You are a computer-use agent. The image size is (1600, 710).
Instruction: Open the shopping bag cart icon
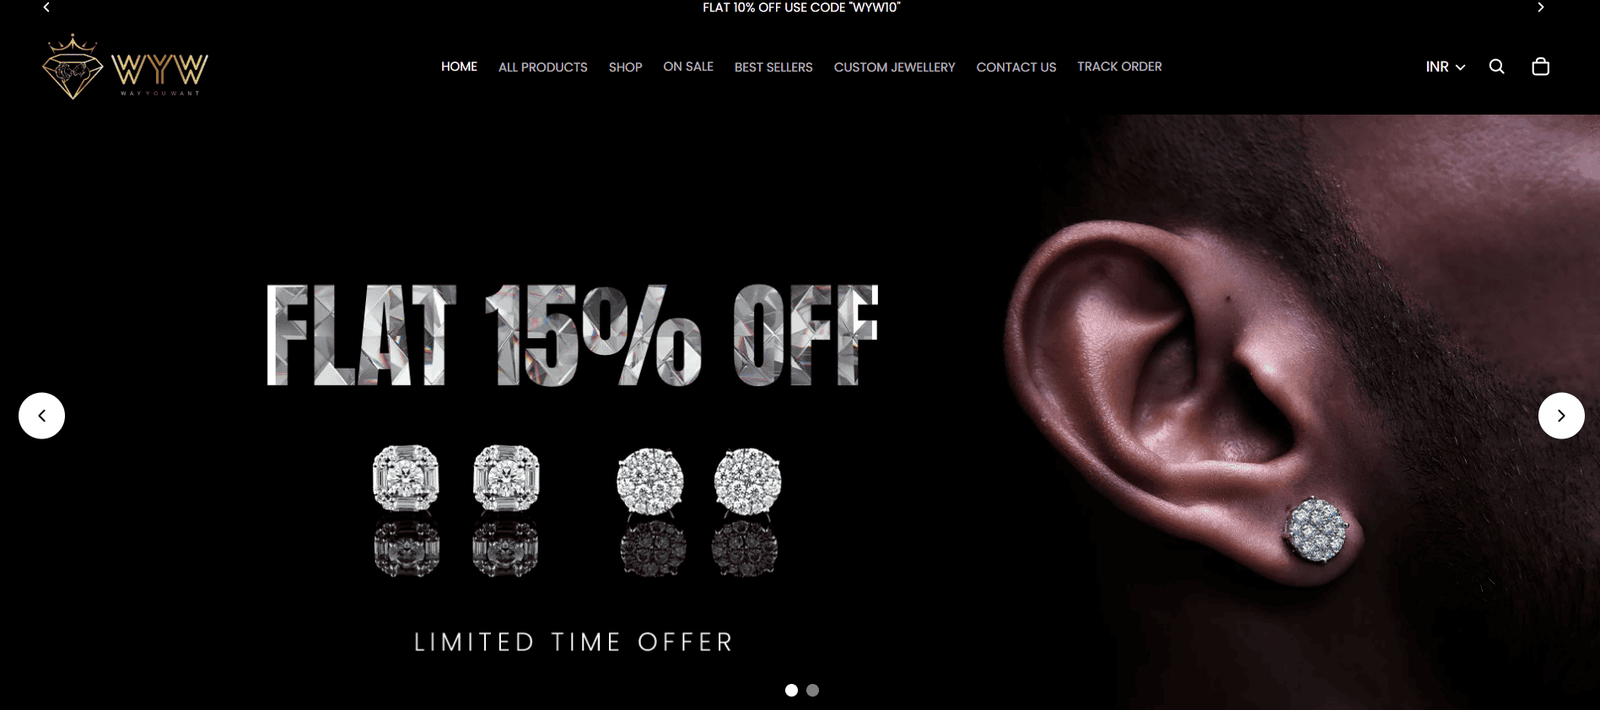(1540, 67)
